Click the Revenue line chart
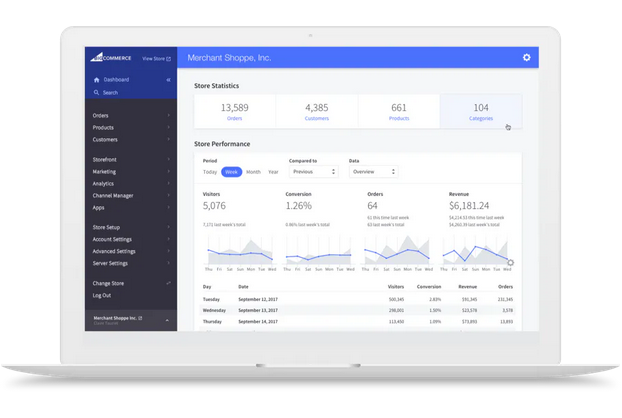This screenshot has height=418, width=622. [476, 251]
